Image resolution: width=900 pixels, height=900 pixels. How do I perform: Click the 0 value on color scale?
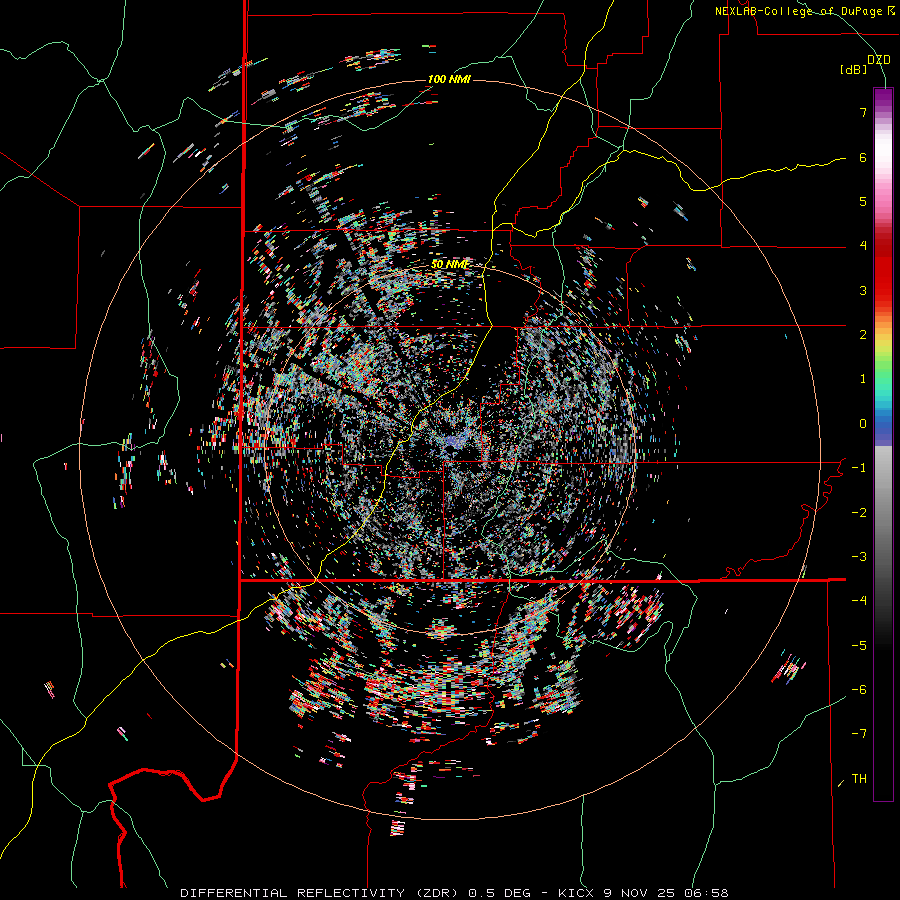coord(863,424)
